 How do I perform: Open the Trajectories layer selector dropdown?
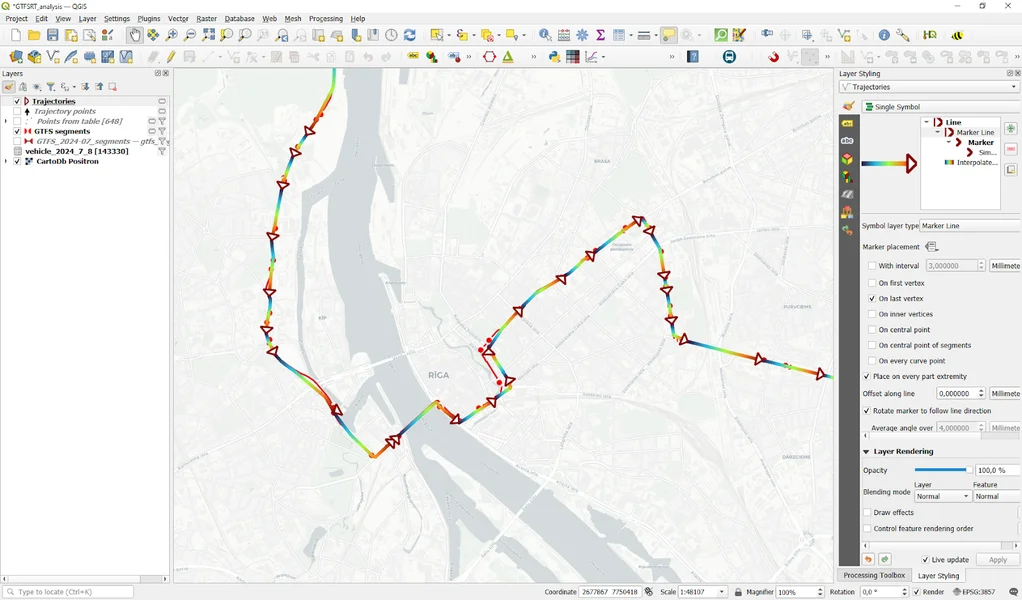point(929,87)
